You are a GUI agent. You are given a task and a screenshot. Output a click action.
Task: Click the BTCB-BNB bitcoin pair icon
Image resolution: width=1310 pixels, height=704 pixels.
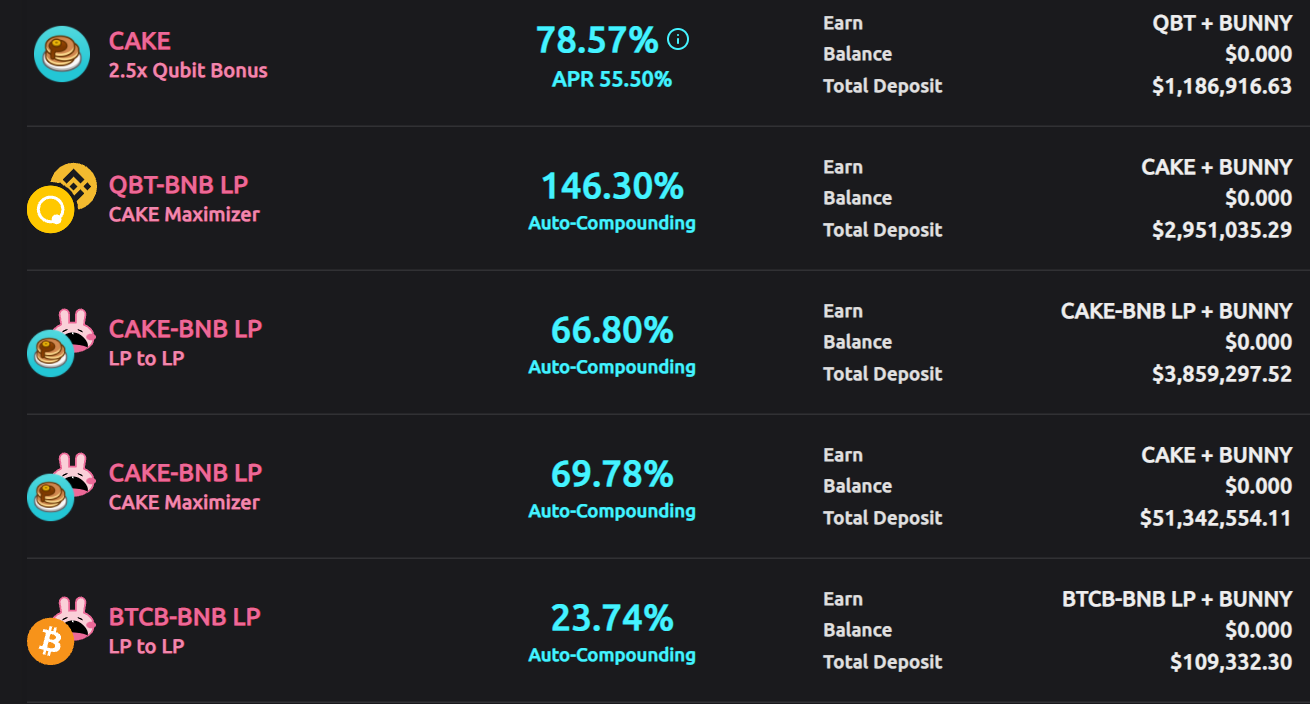[61, 630]
